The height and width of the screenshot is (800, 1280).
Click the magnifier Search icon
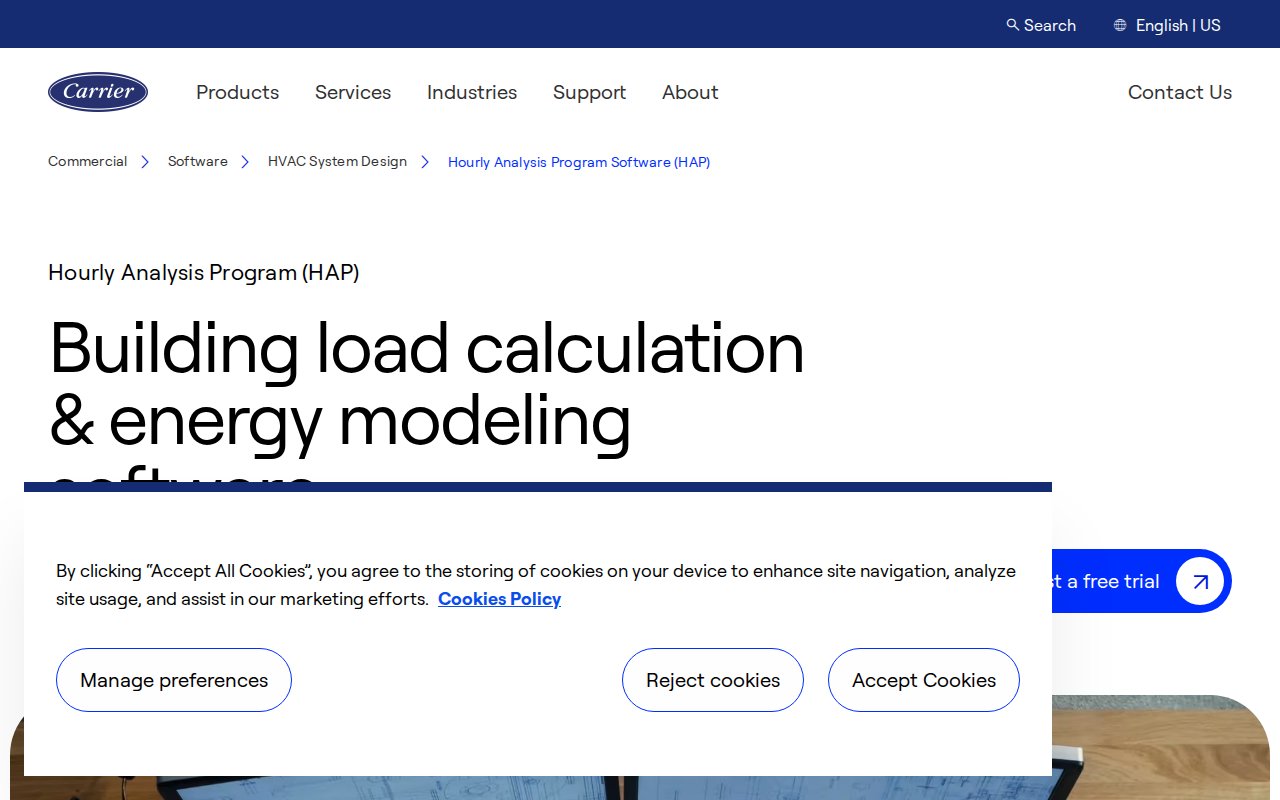(x=1012, y=25)
